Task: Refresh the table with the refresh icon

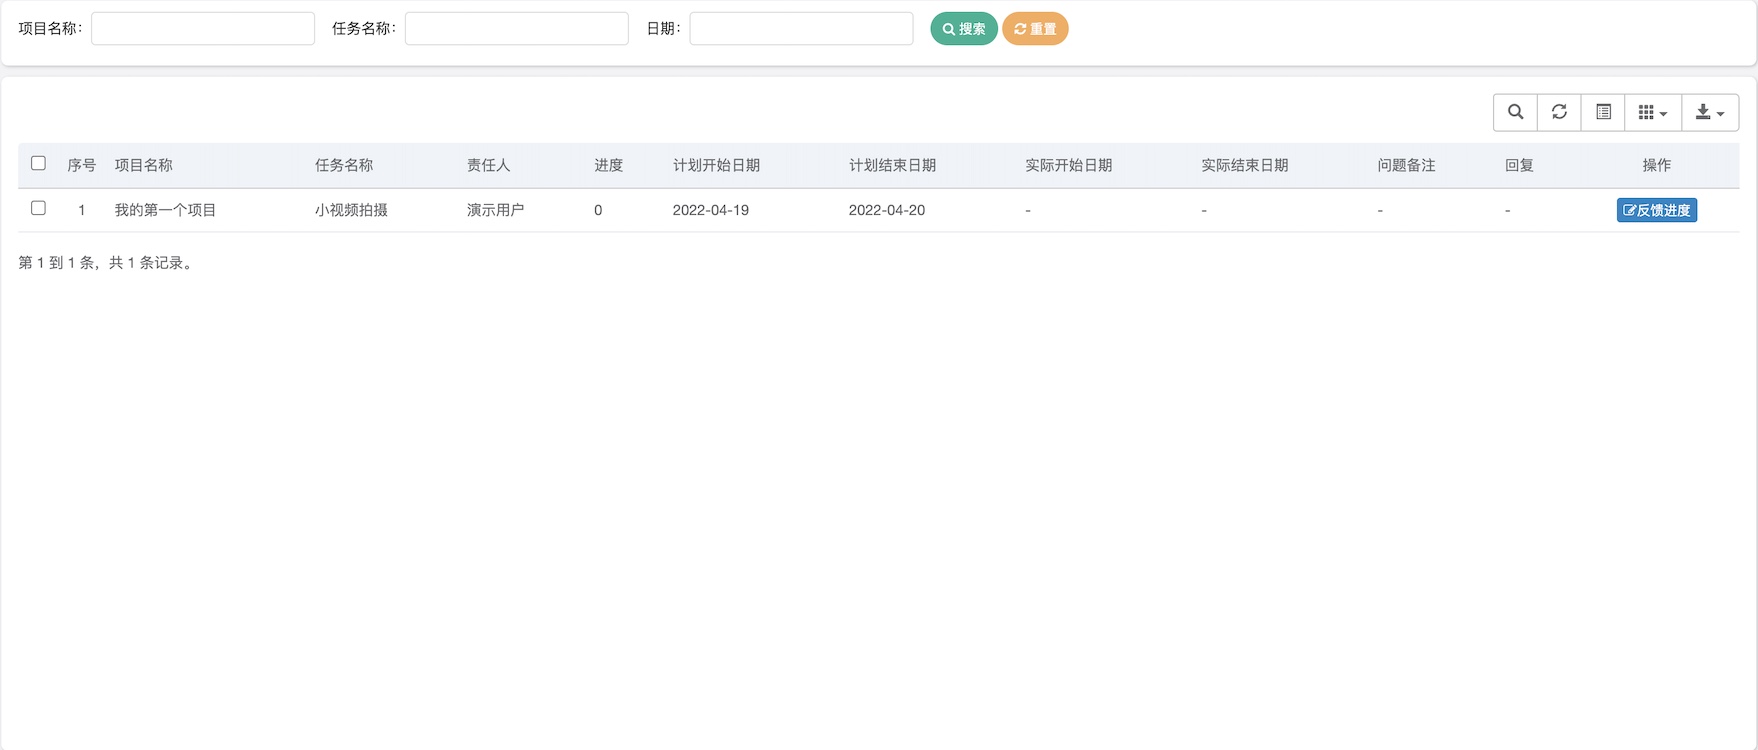Action: [x=1559, y=112]
